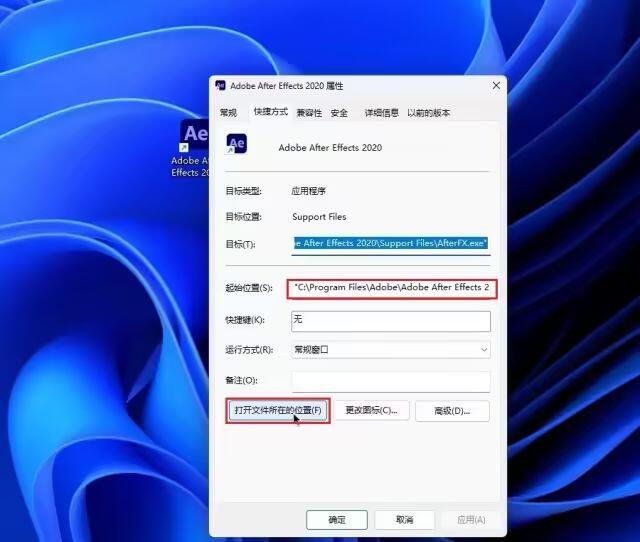Click 打开文件所在的位置(F) button
Screen dimensions: 640x542
tap(278, 411)
